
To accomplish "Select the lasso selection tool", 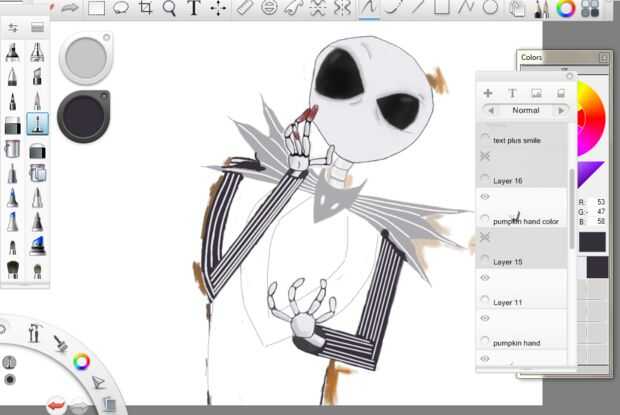I will [x=121, y=8].
